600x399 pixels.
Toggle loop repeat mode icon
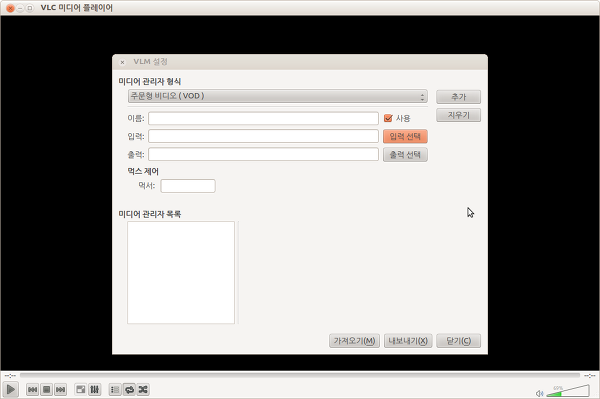pos(129,389)
